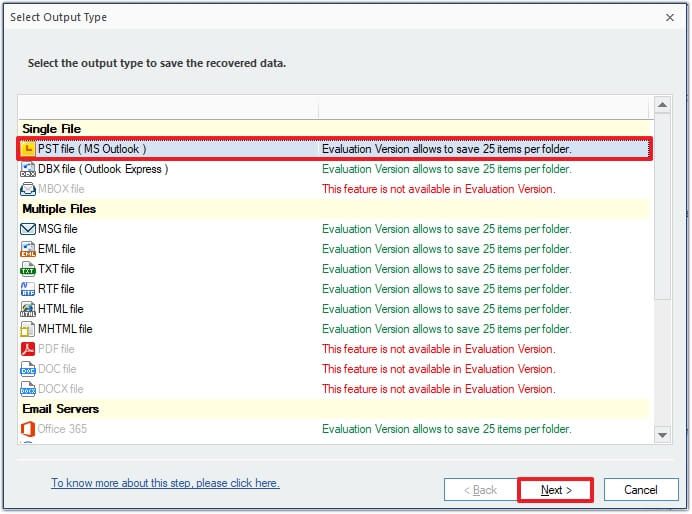Select the Office 365 label
Screen dimensions: 692x514
coord(62,429)
